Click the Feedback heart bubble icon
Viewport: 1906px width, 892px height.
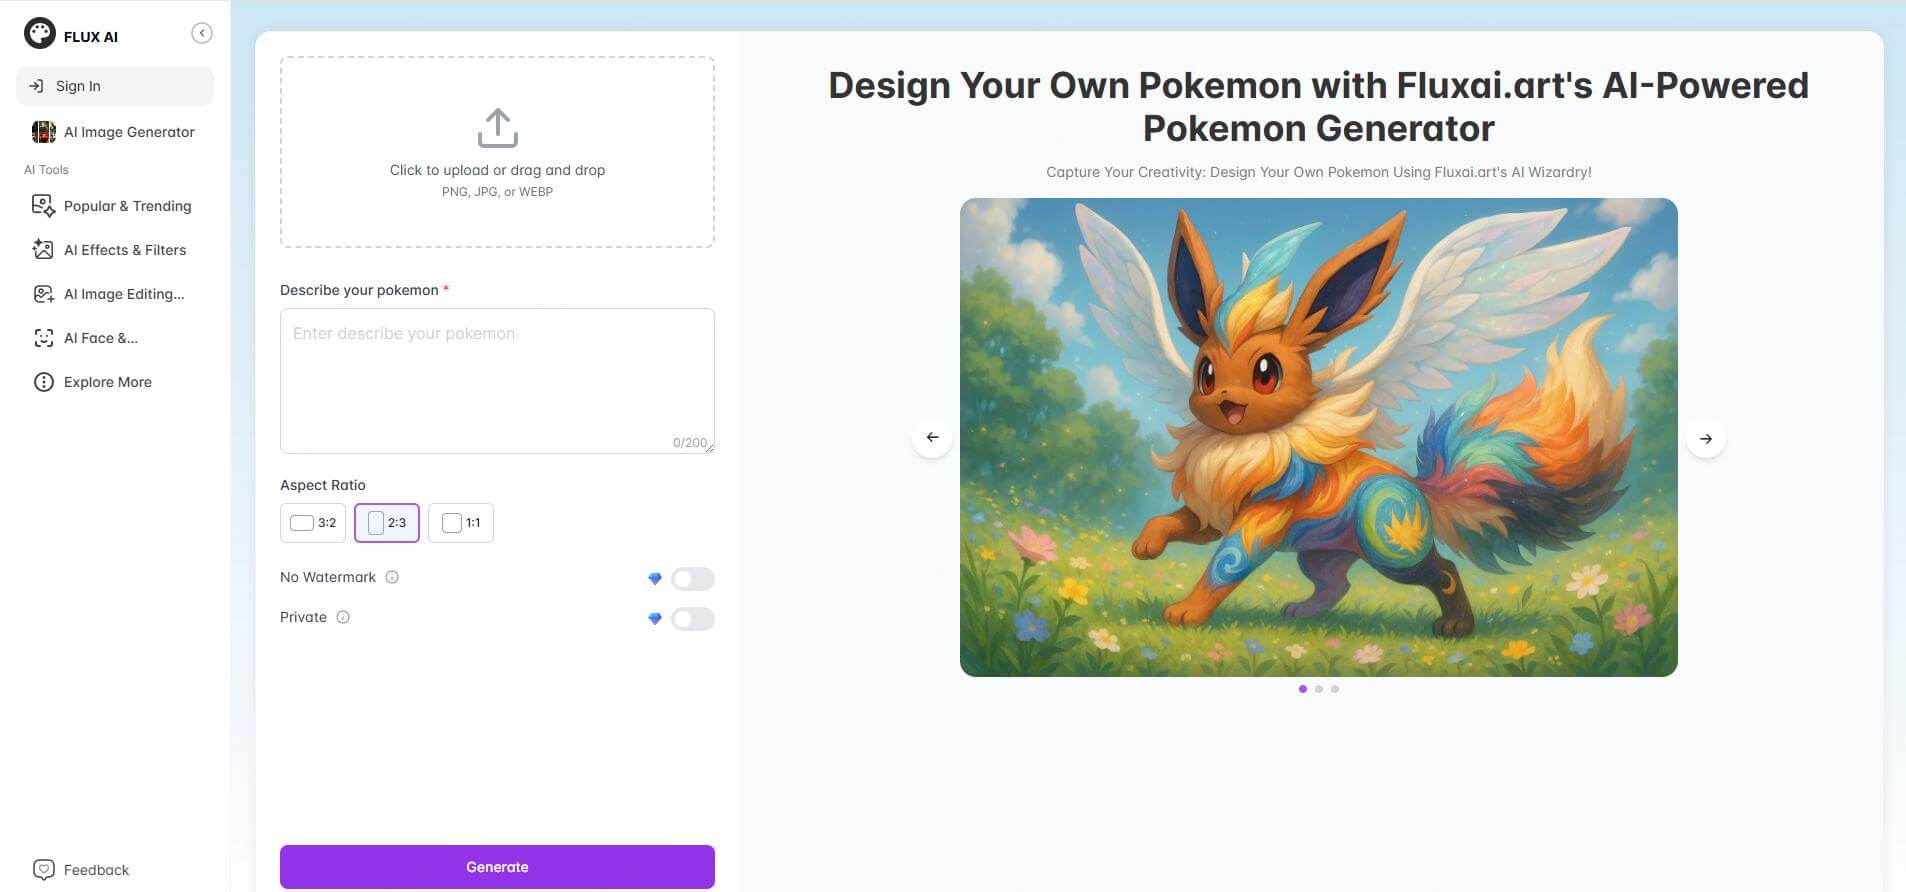tap(43, 870)
